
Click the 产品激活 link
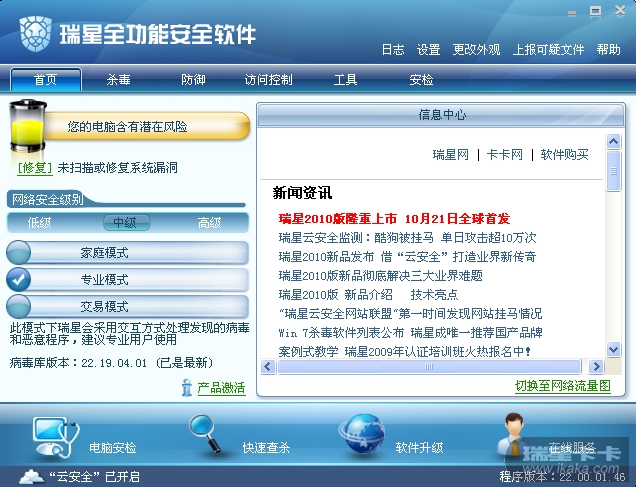[x=221, y=388]
